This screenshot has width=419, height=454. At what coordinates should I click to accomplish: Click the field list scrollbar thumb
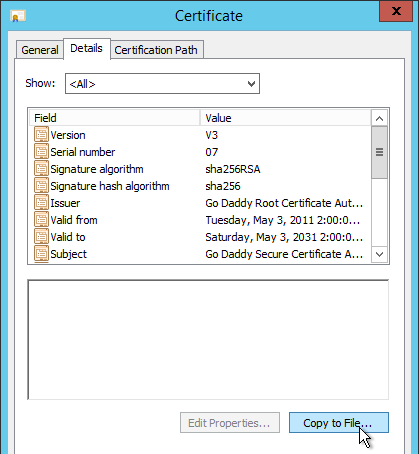click(x=379, y=152)
